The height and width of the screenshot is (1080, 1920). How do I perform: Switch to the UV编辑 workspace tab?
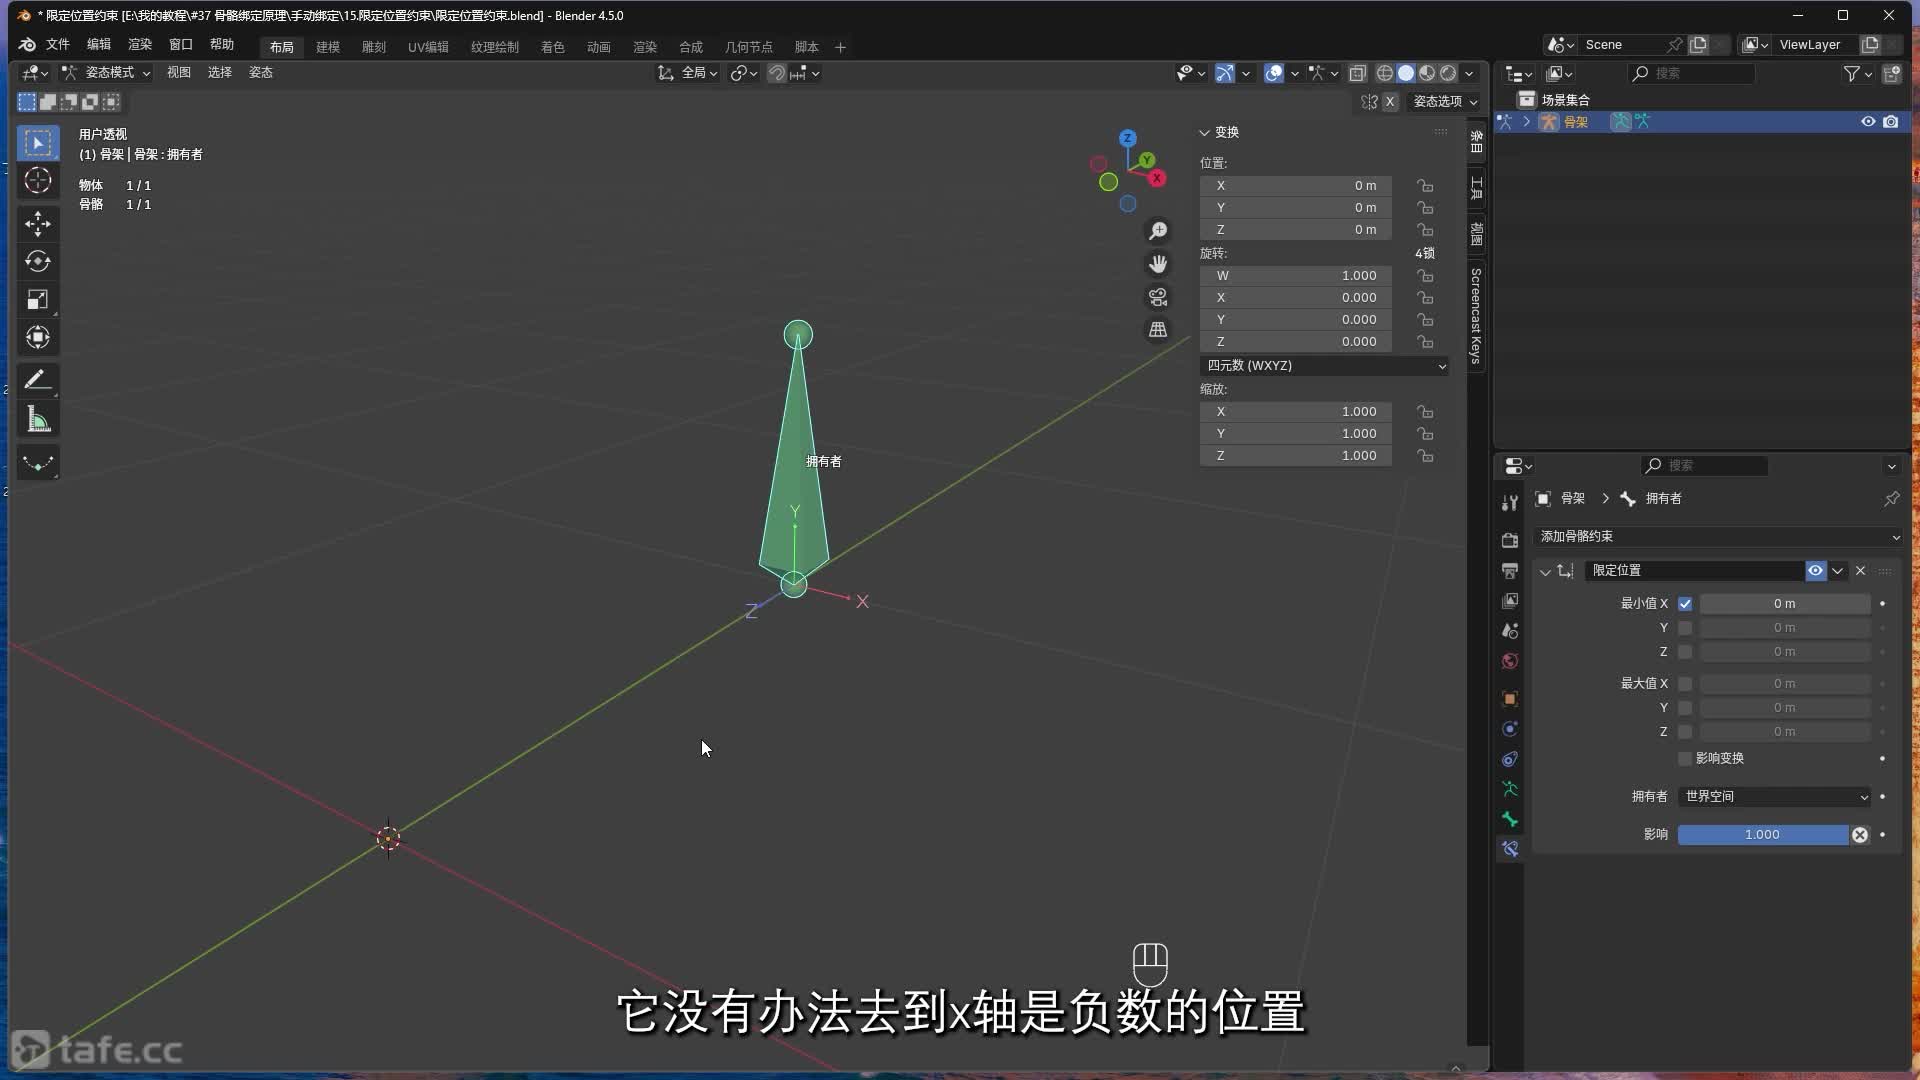(428, 47)
